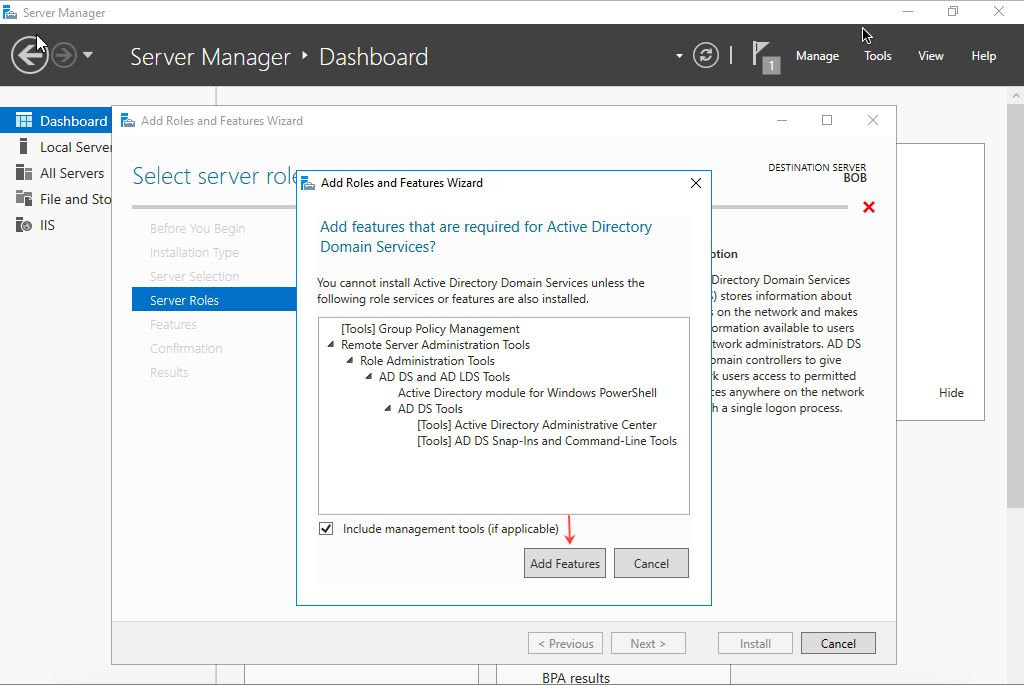Select AD DS Snap-Ins and Command-Line Tools
This screenshot has height=685, width=1024.
547,441
